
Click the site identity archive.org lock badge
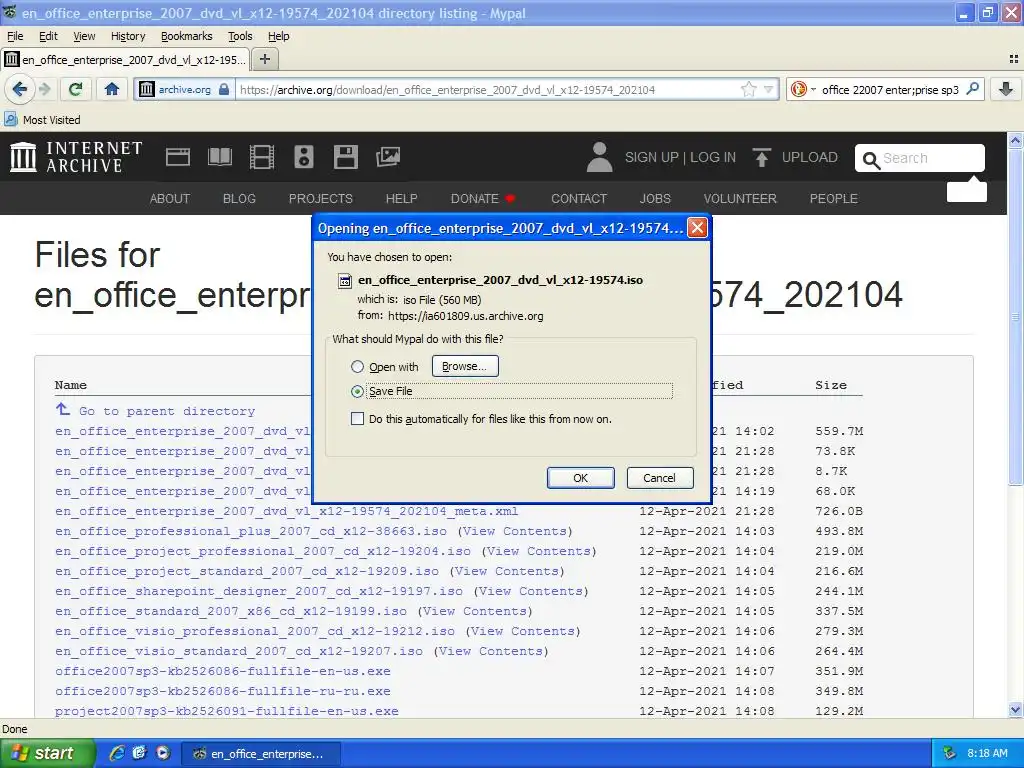(185, 89)
